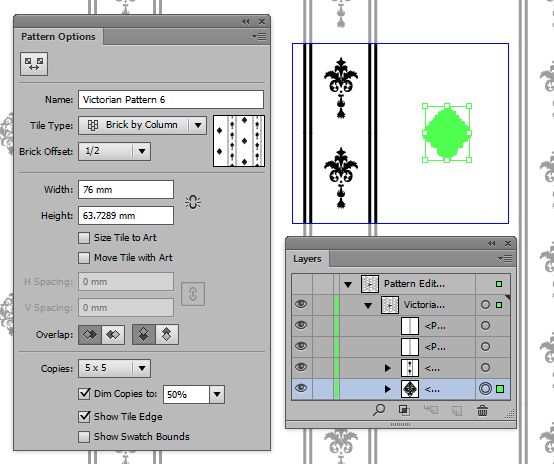The height and width of the screenshot is (464, 554).
Task: Click the Pattern Tile Tool icon
Action: pos(34,64)
